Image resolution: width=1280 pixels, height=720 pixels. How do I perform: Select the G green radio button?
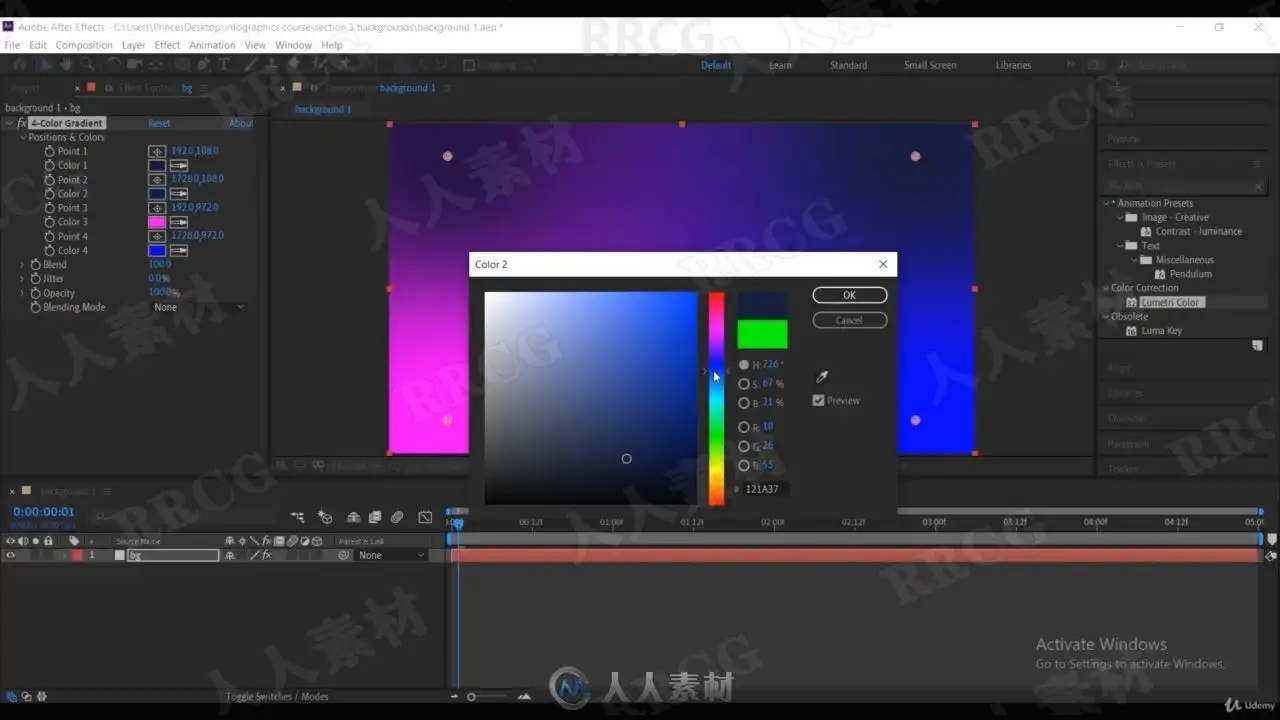pos(744,446)
